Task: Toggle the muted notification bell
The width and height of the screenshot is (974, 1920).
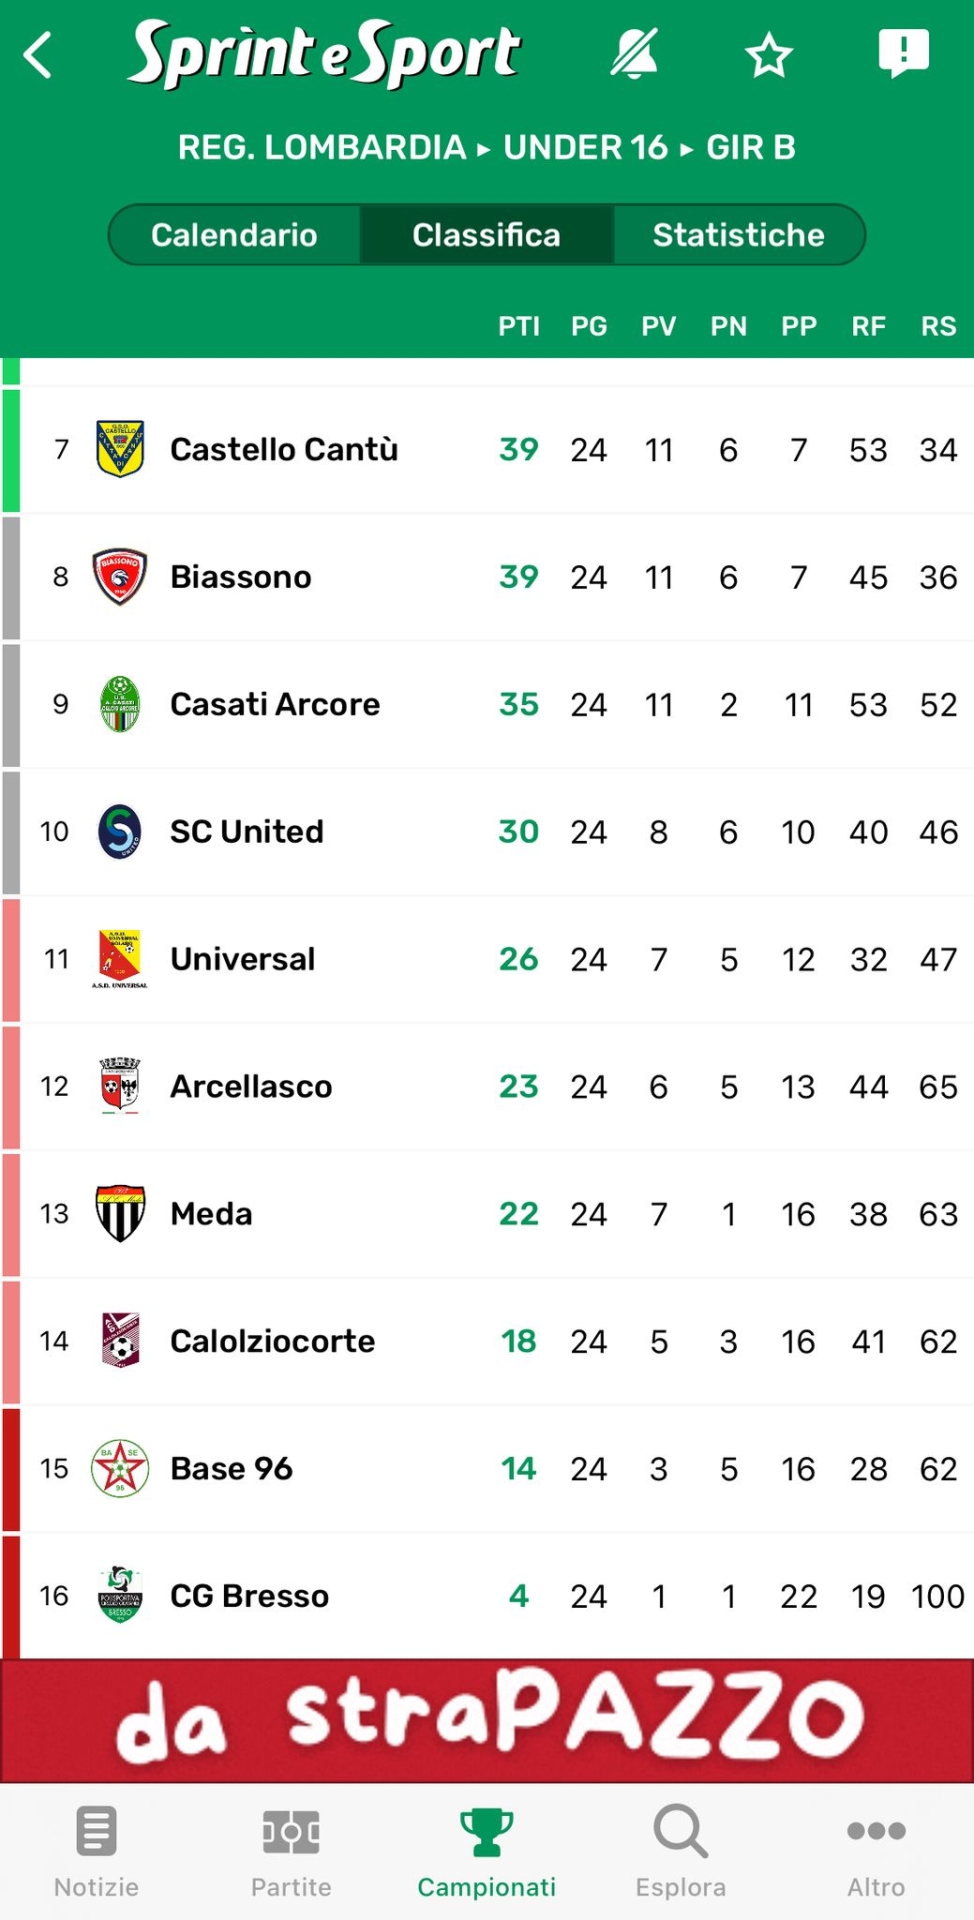Action: click(x=635, y=54)
